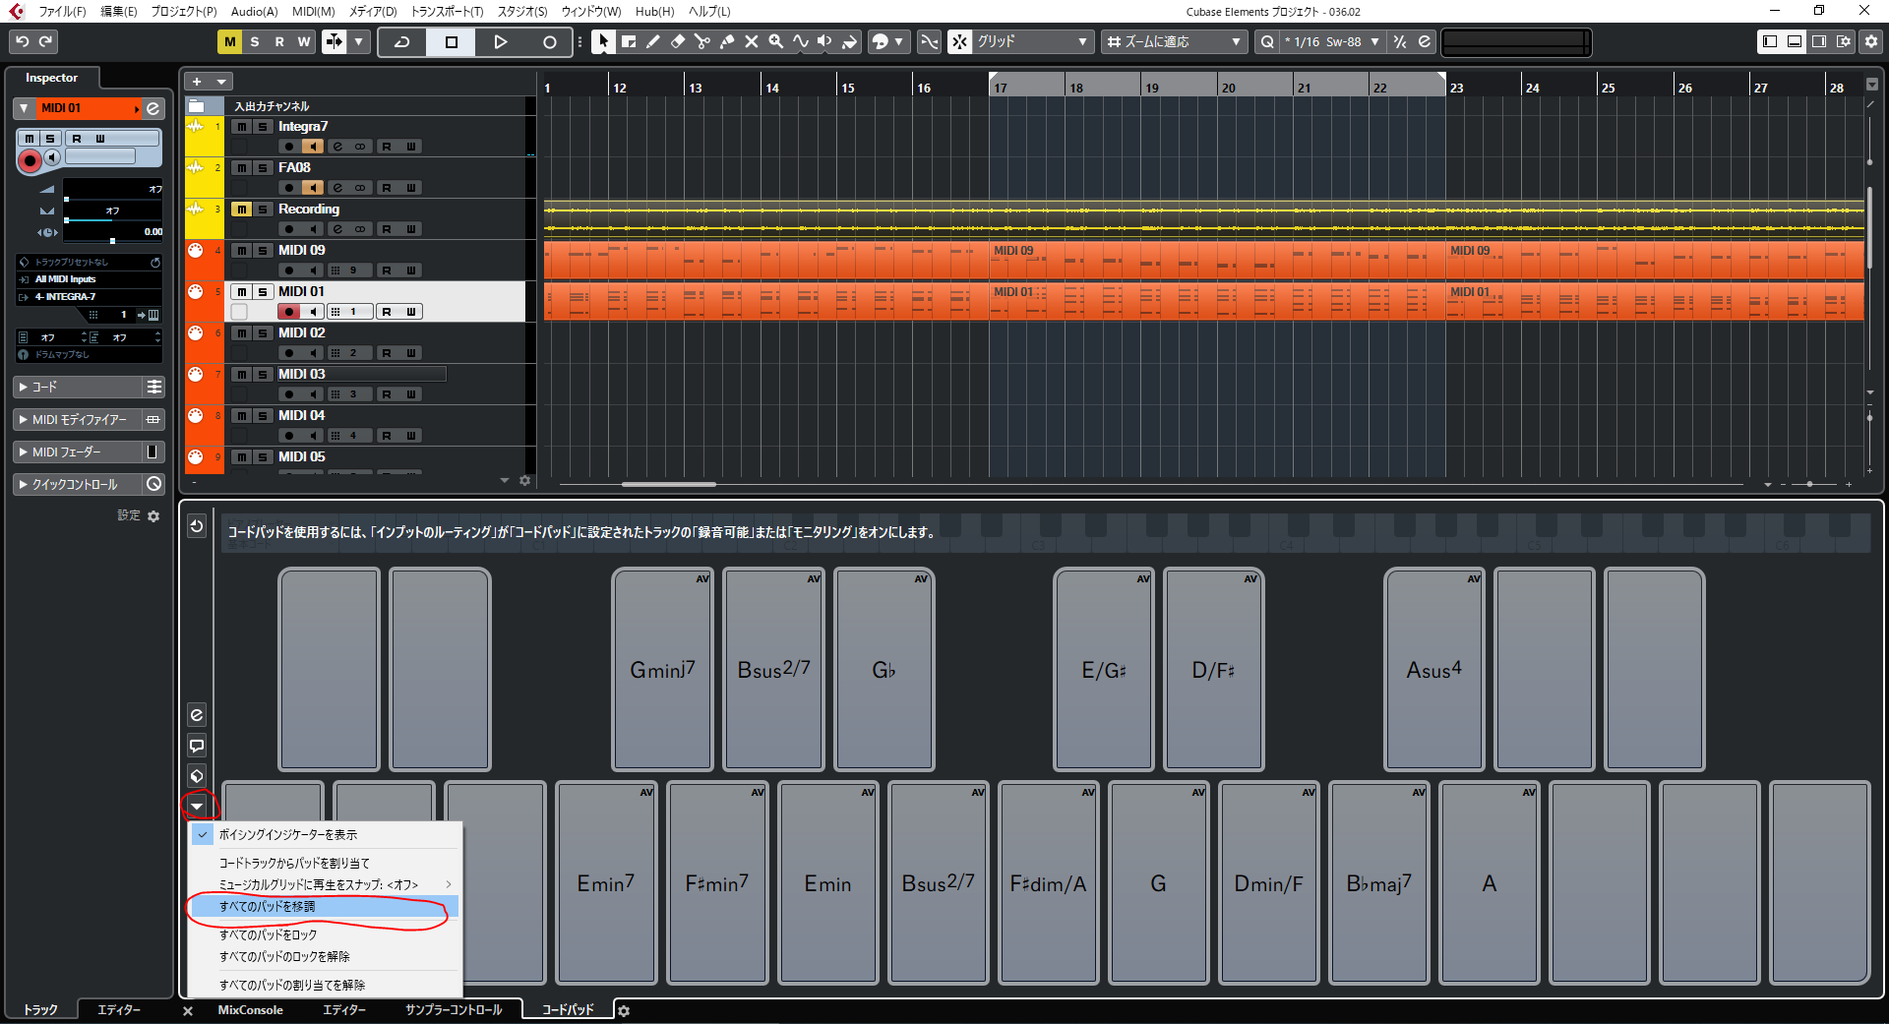Click the Iterative Quantize icon
Image resolution: width=1889 pixels, height=1024 pixels.
click(x=1400, y=42)
